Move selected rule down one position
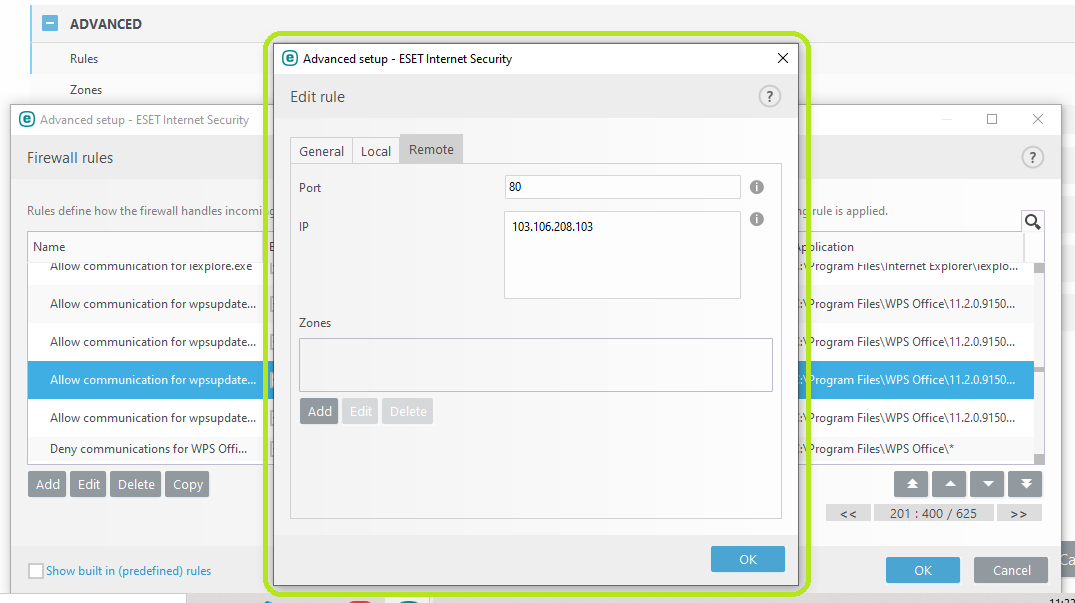Viewport: 1075px width, 603px height. tap(987, 484)
